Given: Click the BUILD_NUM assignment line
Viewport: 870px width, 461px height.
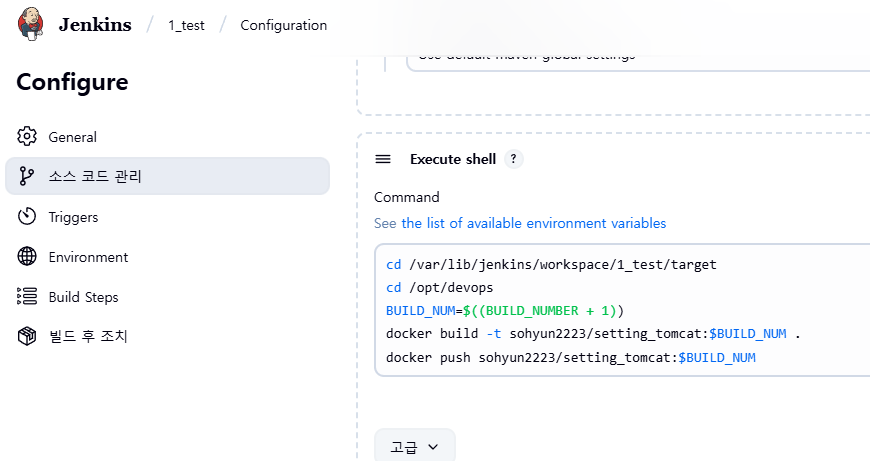Looking at the screenshot, I should [x=505, y=311].
